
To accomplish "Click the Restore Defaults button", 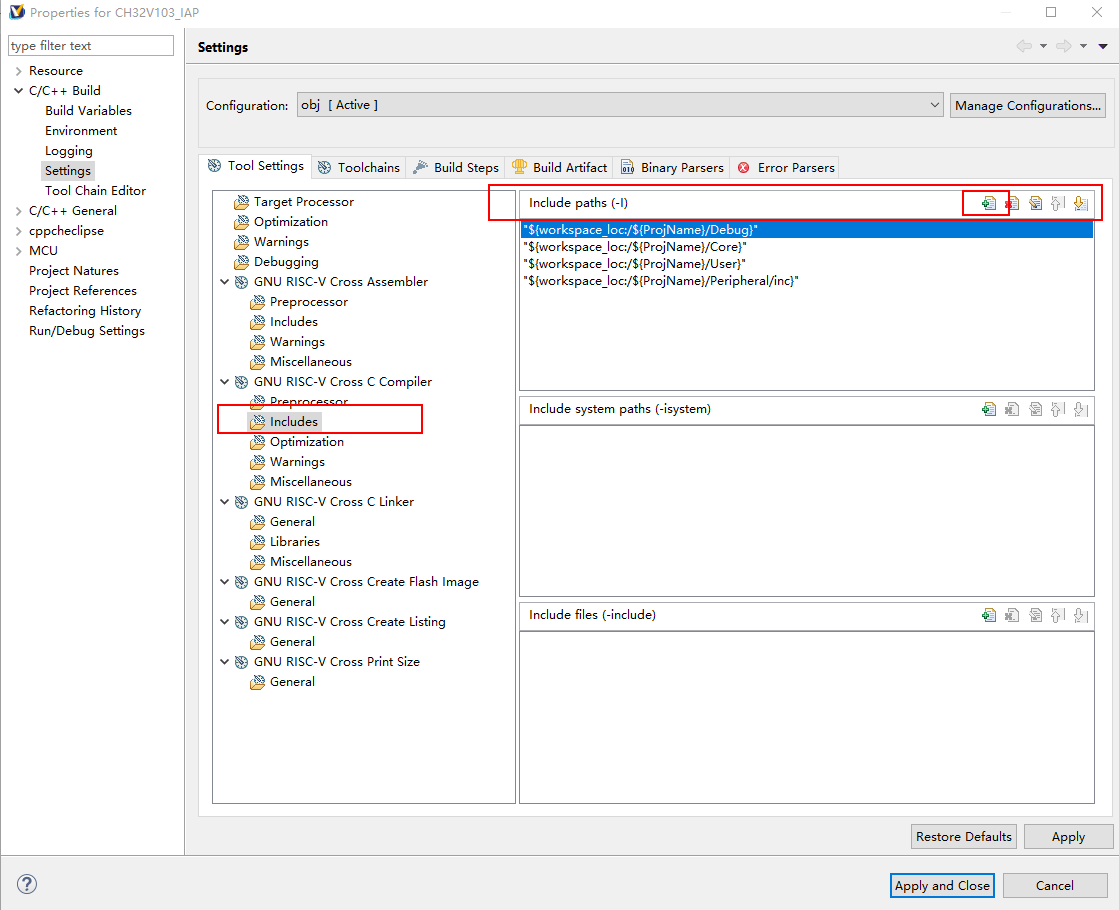I will pos(964,836).
